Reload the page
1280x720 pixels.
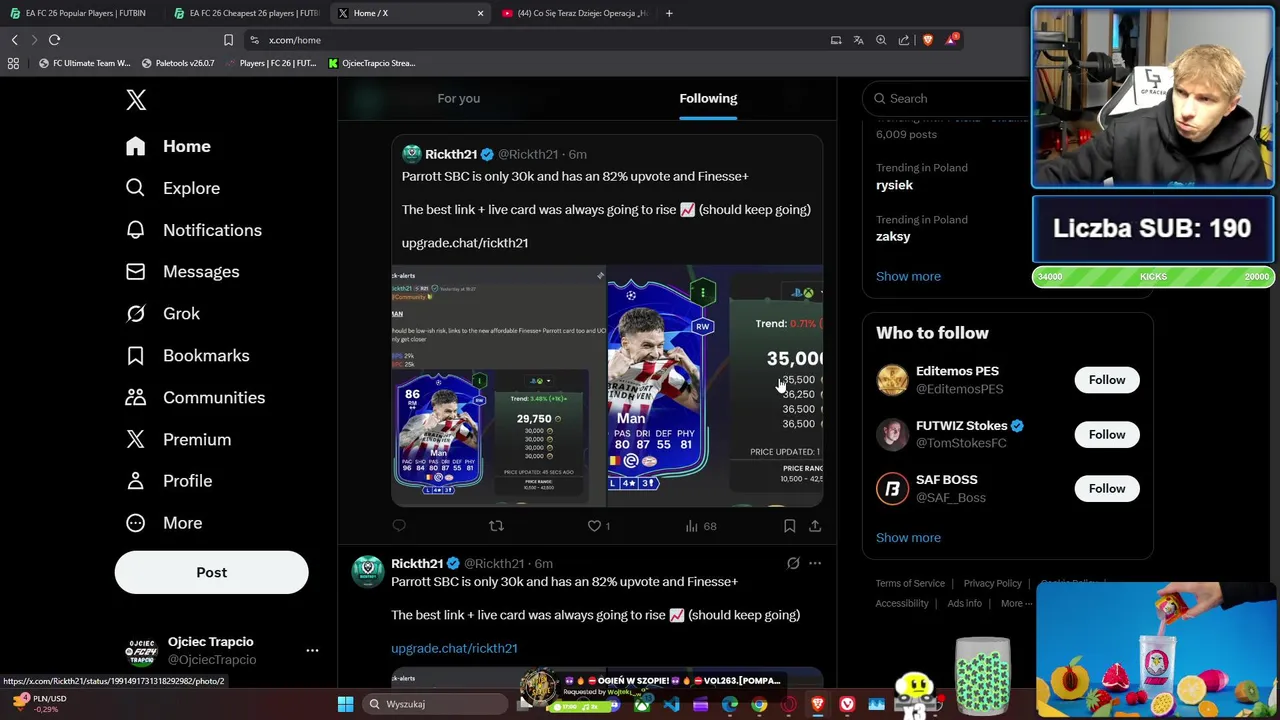pyautogui.click(x=54, y=40)
